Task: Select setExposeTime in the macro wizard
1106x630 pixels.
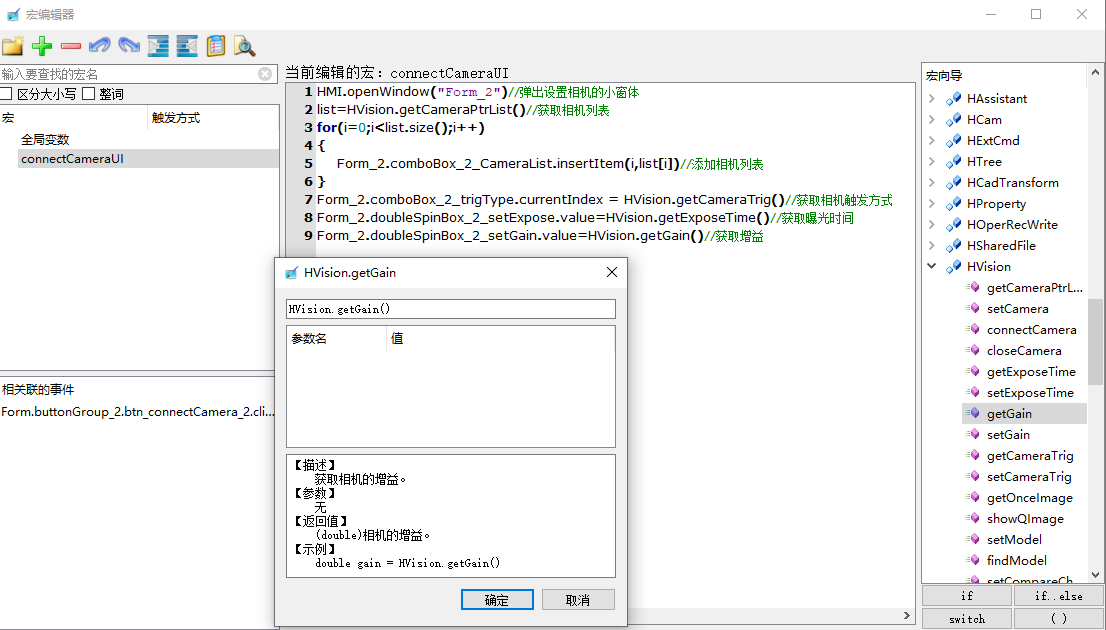Action: tap(1030, 393)
